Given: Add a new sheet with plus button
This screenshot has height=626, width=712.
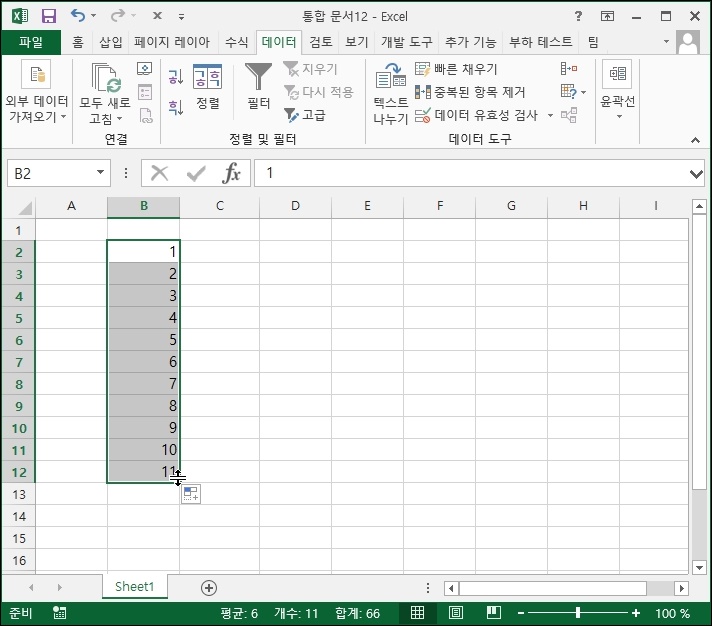Looking at the screenshot, I should pos(208,588).
